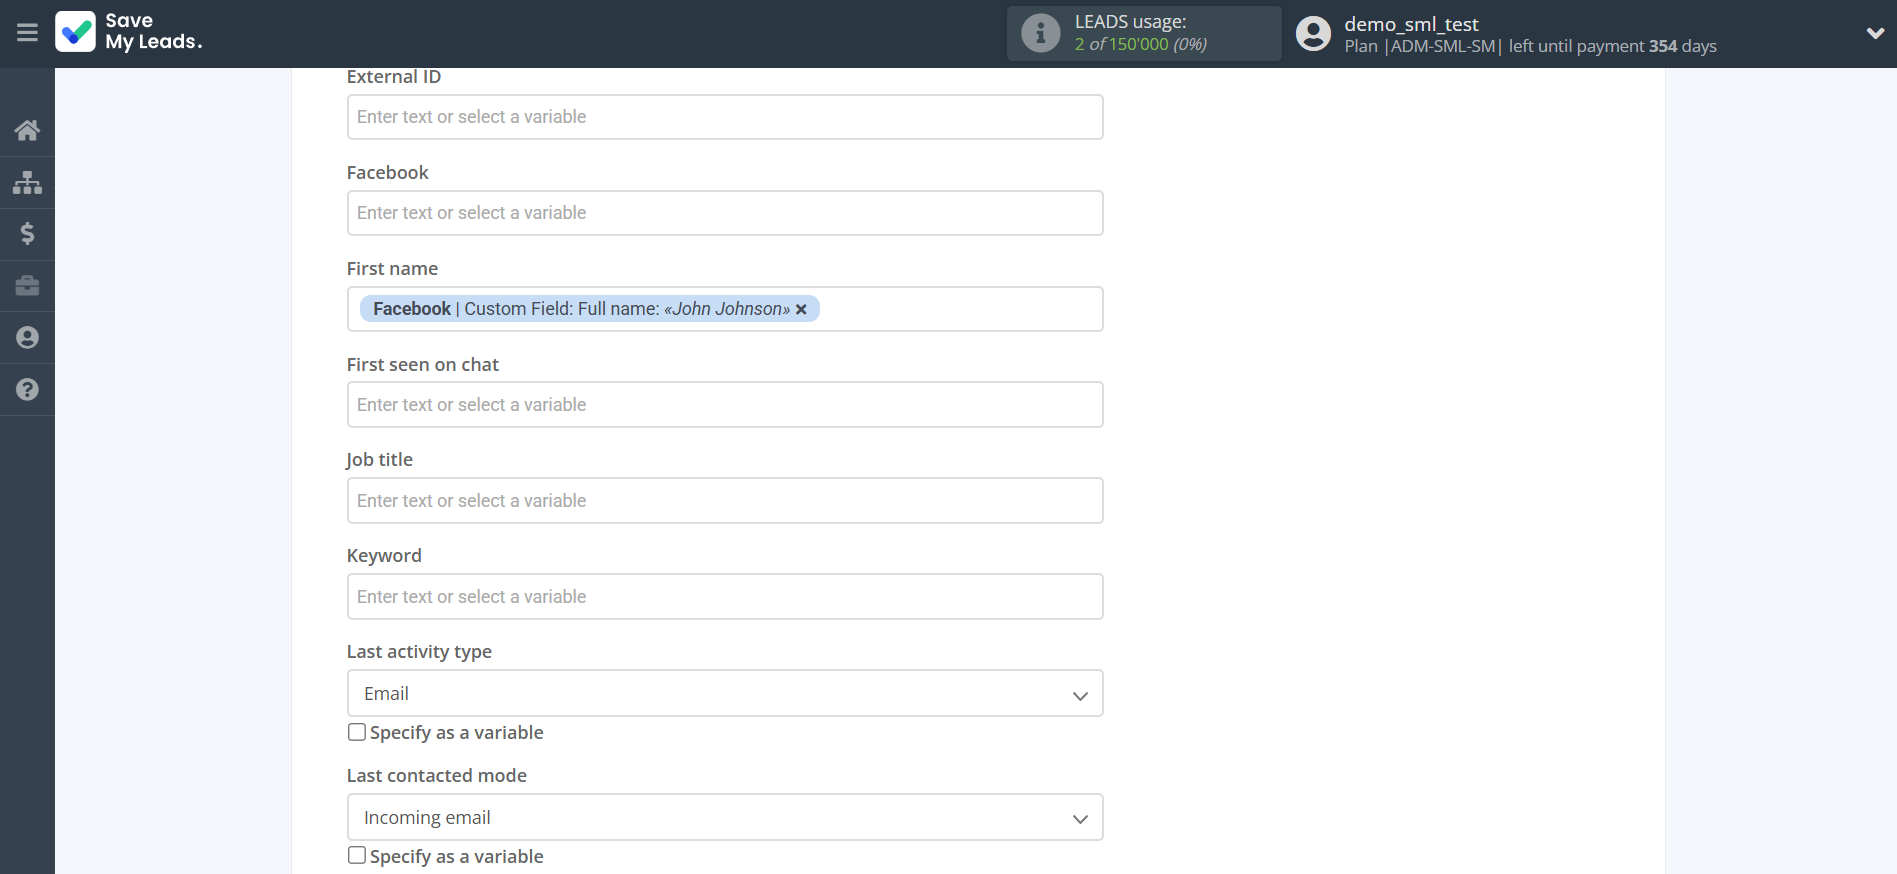Open connections via sidebar sitemap icon
1897x874 pixels.
(x=27, y=182)
